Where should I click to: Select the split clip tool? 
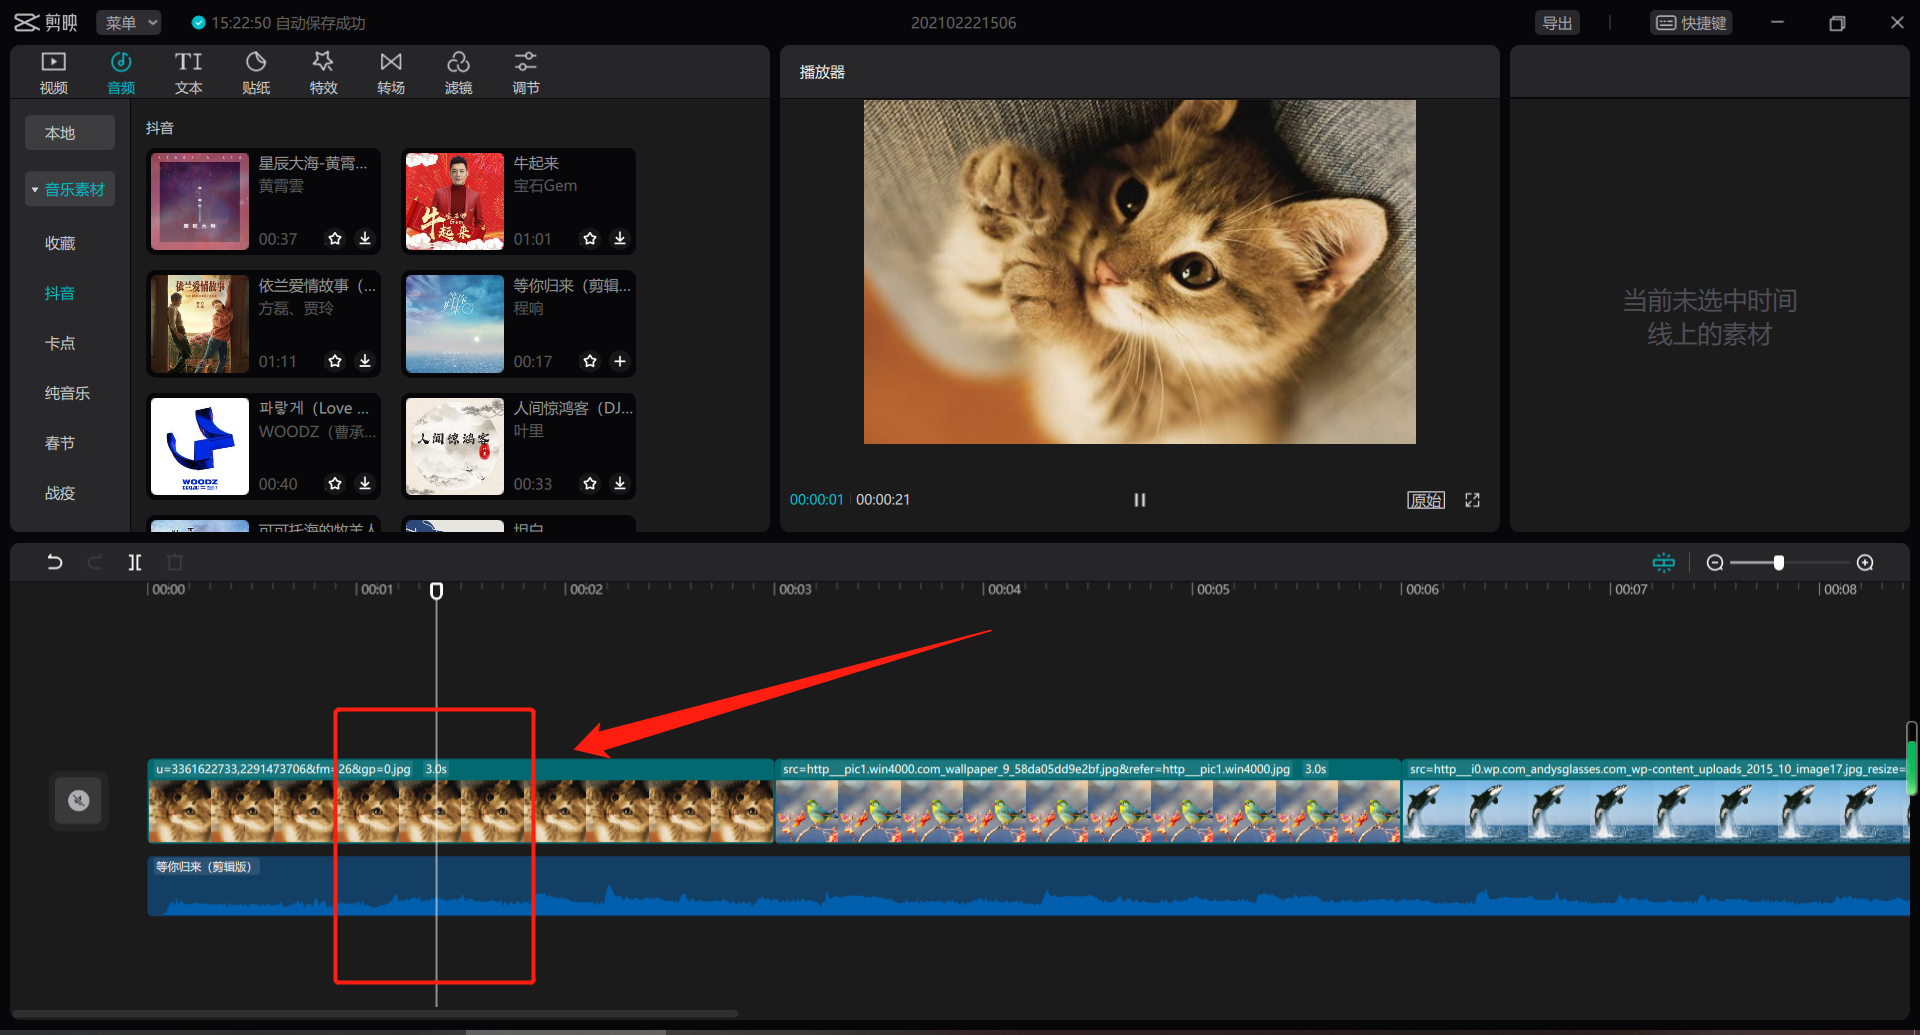coord(135,562)
